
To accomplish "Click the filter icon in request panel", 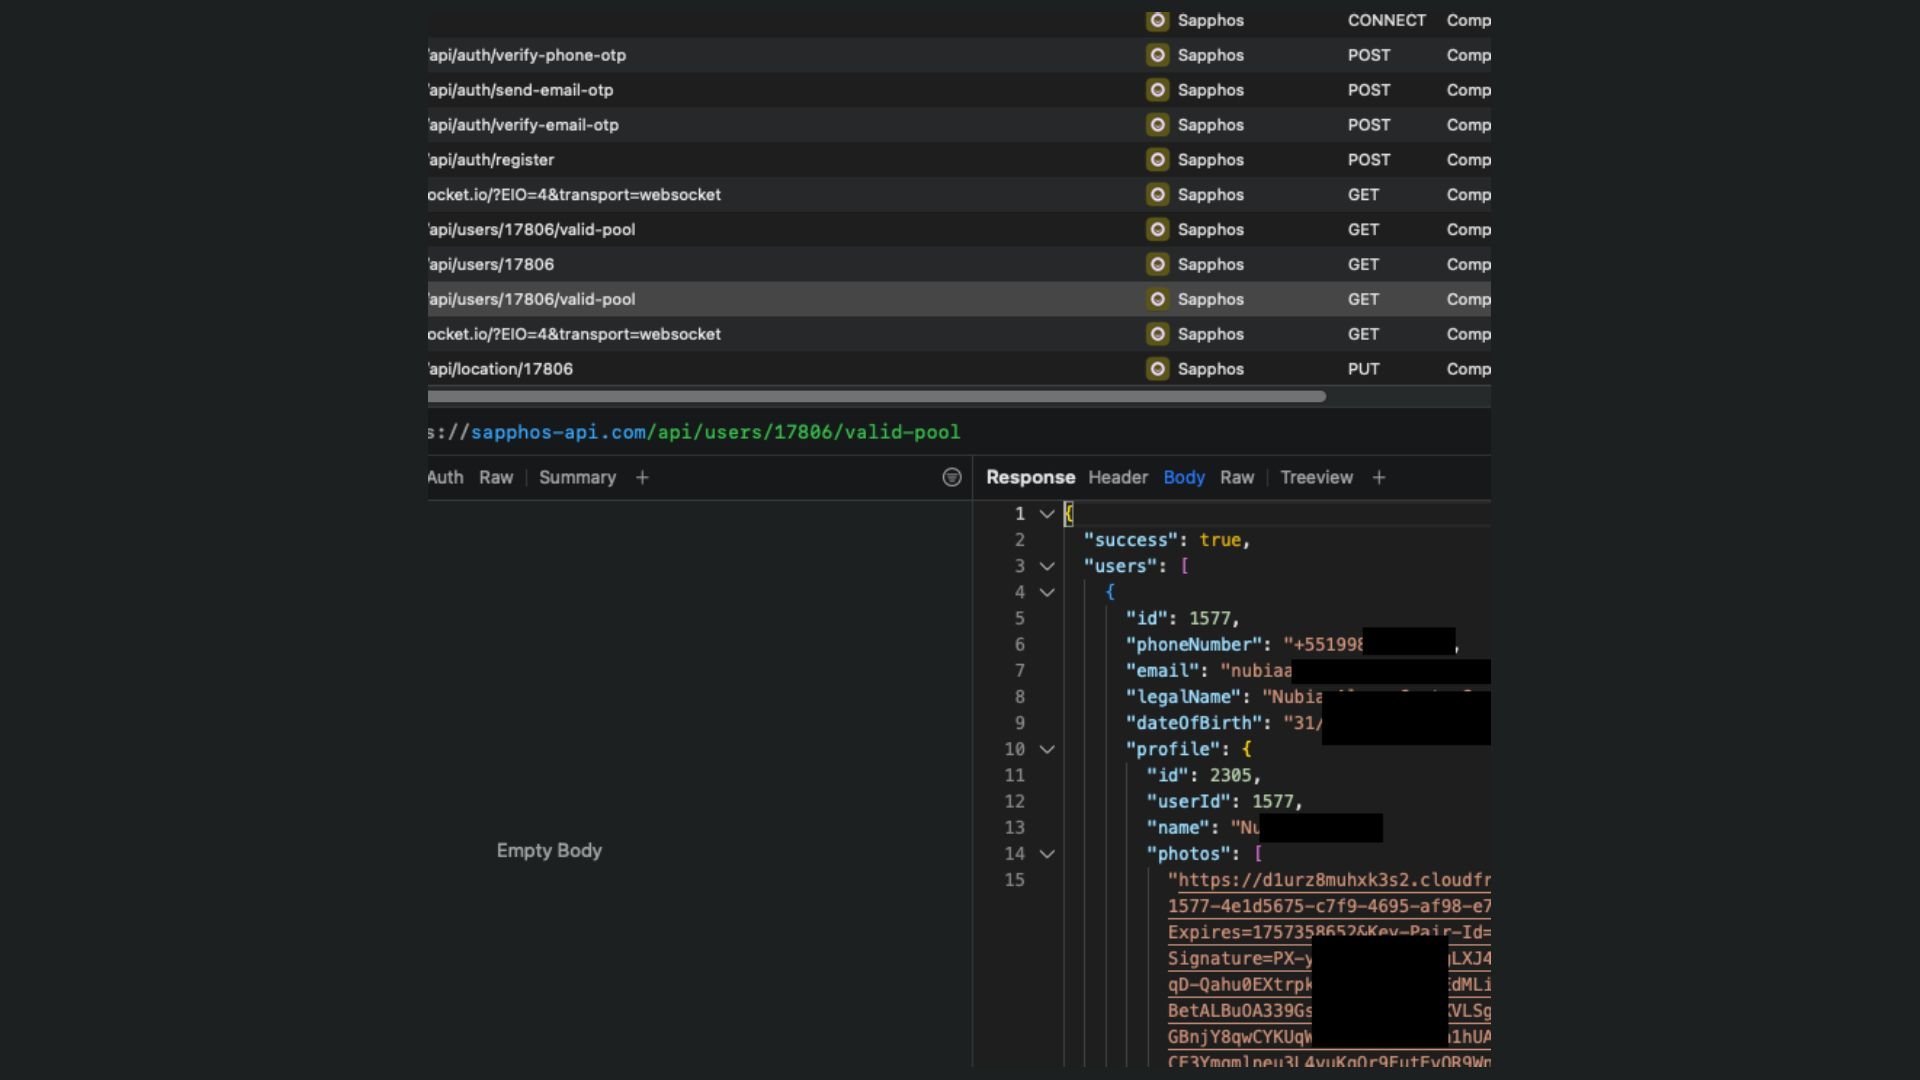I will click(x=951, y=478).
